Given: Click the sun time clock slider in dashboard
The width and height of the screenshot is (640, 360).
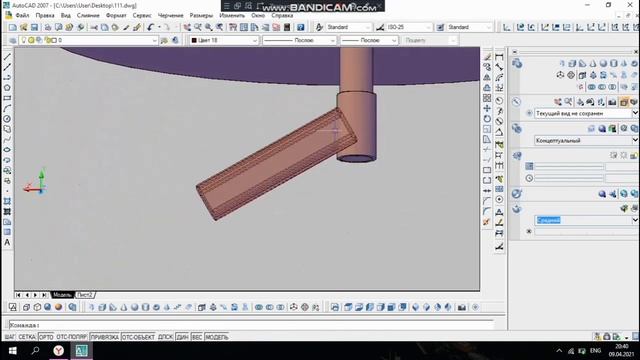Looking at the screenshot, I should point(569,178).
